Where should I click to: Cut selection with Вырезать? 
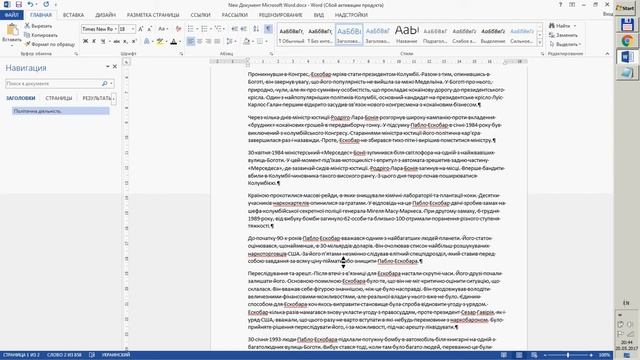point(38,26)
